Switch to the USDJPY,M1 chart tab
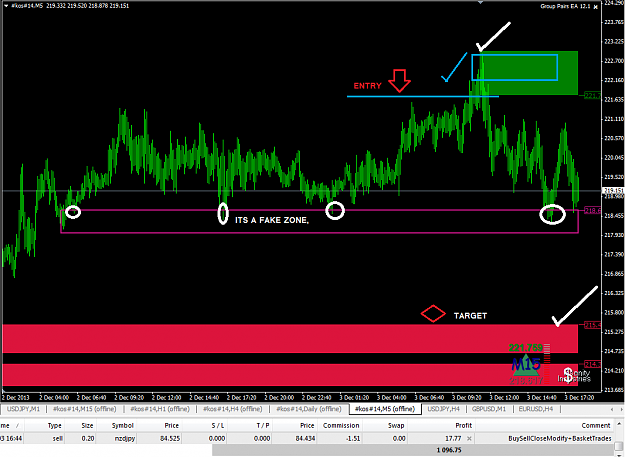625x457 pixels. click(23, 409)
